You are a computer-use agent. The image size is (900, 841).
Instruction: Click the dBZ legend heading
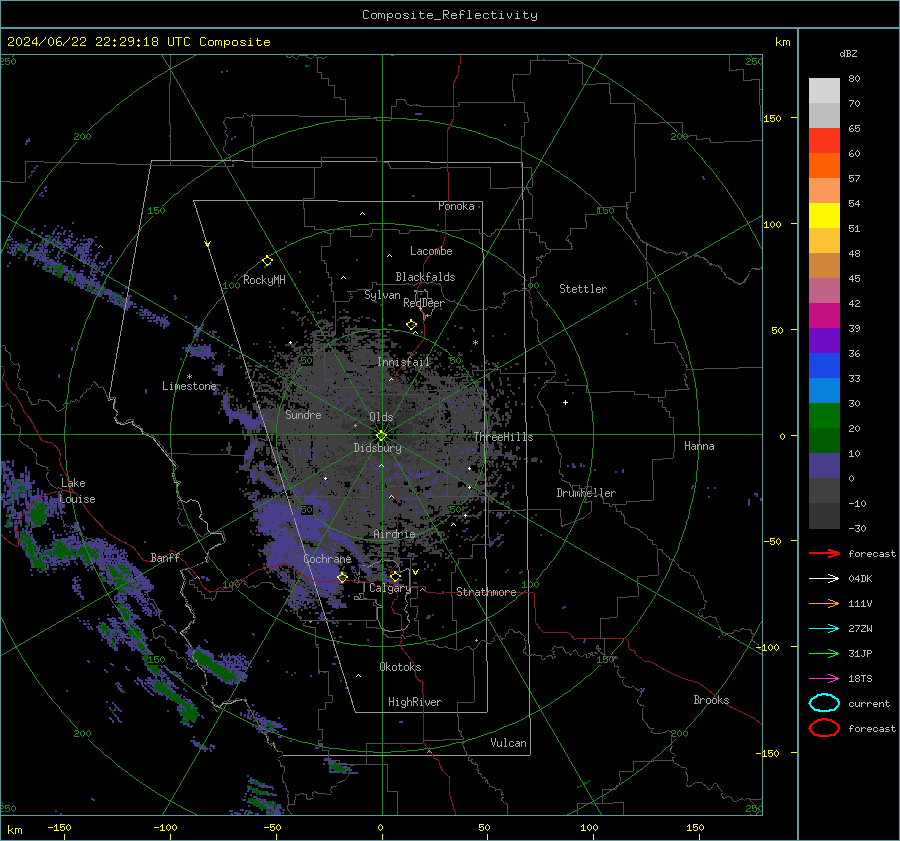848,53
